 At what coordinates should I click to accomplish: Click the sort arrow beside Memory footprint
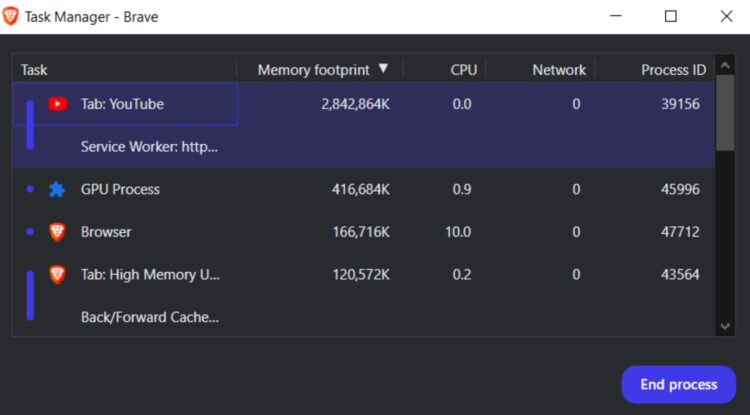(x=383, y=69)
